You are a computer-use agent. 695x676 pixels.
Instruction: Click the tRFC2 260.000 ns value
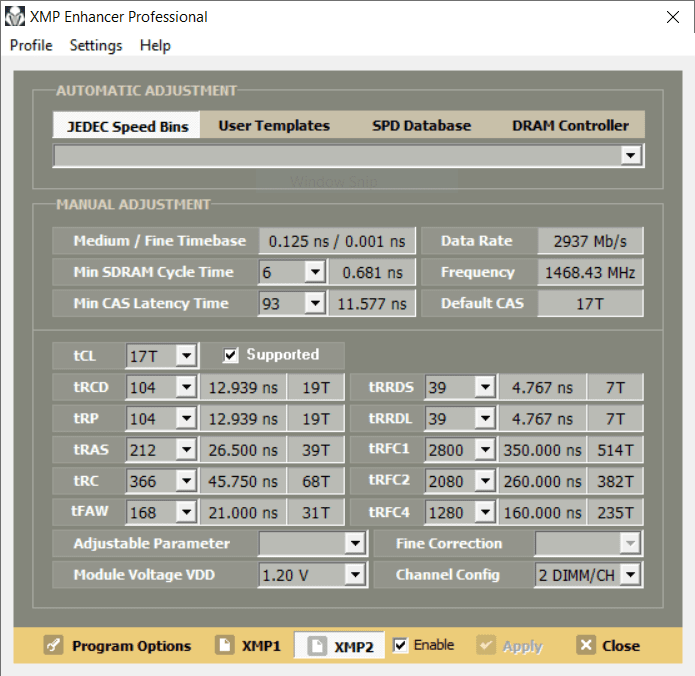(x=543, y=481)
